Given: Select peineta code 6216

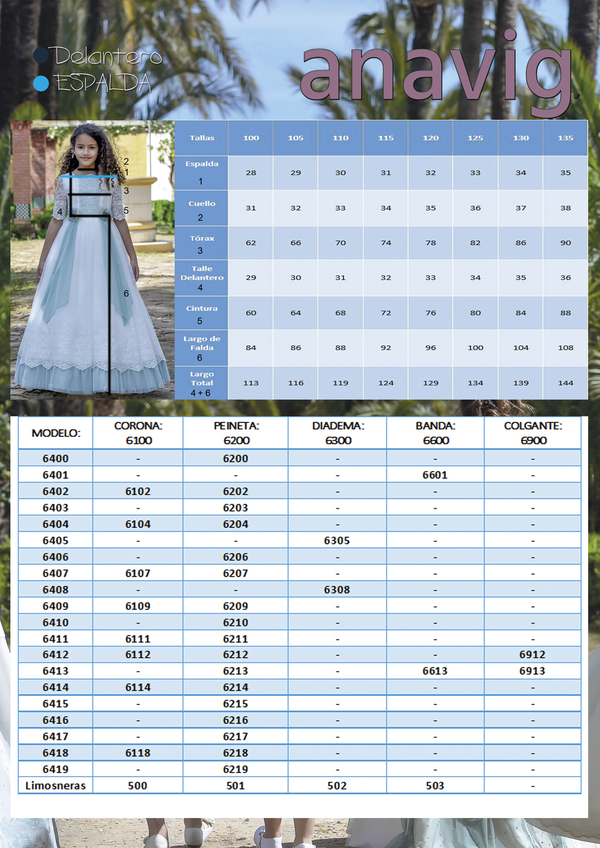Looking at the screenshot, I should tap(235, 720).
